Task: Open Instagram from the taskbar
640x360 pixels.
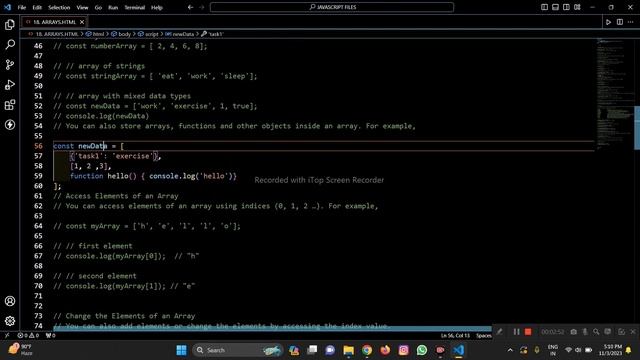Action: point(403,350)
